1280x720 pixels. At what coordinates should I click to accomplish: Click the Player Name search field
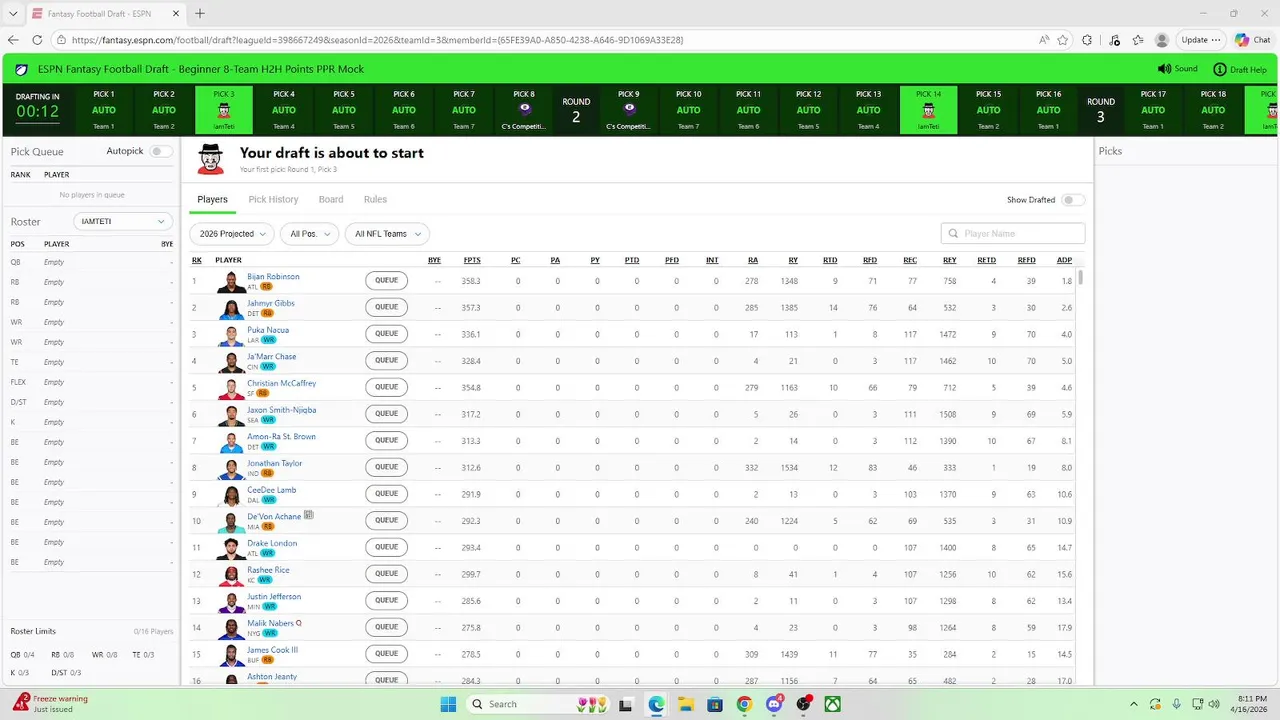point(1013,233)
